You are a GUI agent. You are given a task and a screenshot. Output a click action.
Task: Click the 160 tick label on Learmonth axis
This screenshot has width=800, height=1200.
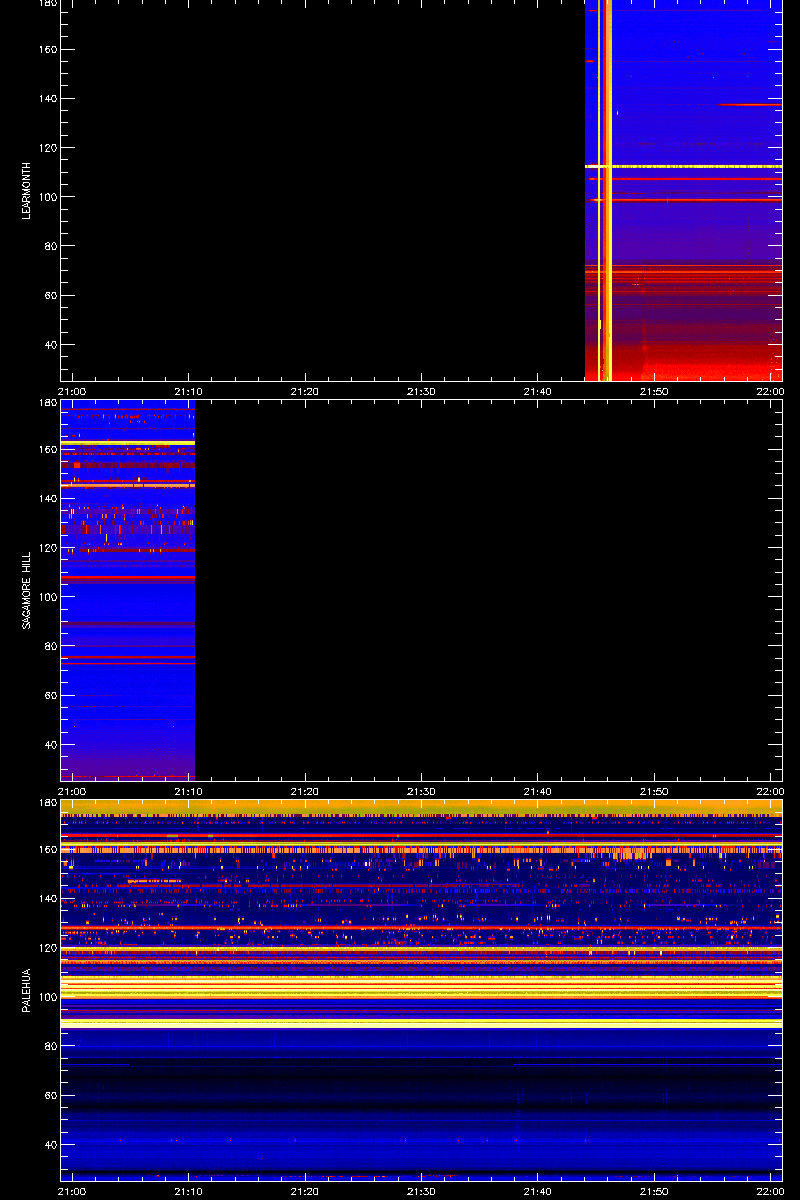coord(46,50)
